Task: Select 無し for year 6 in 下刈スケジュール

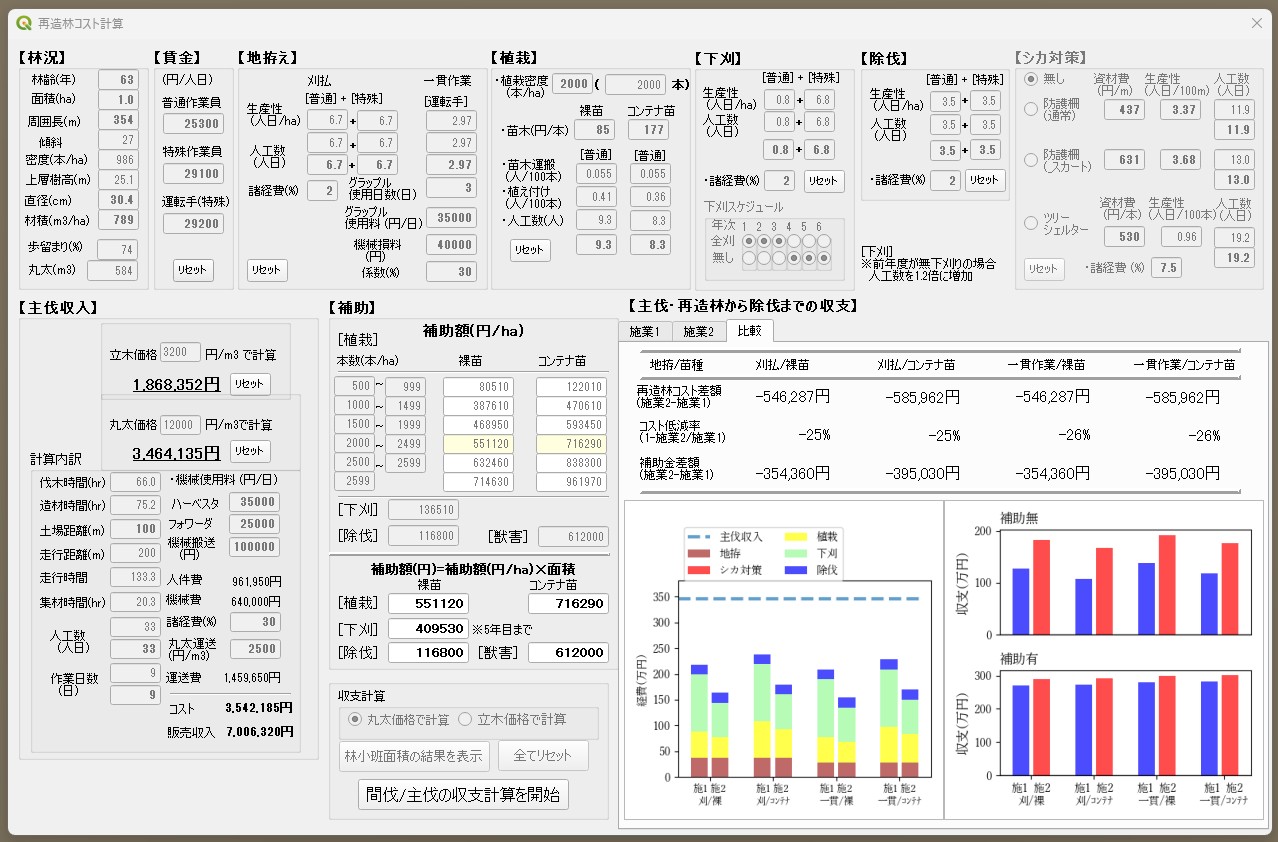Action: [825, 258]
